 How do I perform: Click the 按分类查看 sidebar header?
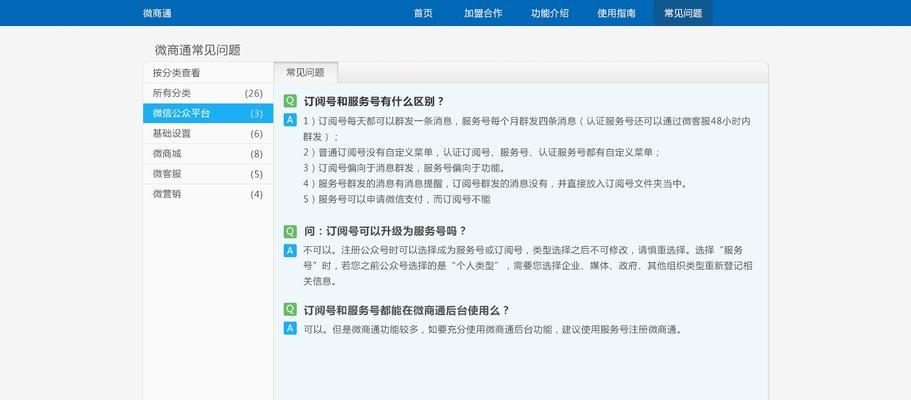(177, 73)
